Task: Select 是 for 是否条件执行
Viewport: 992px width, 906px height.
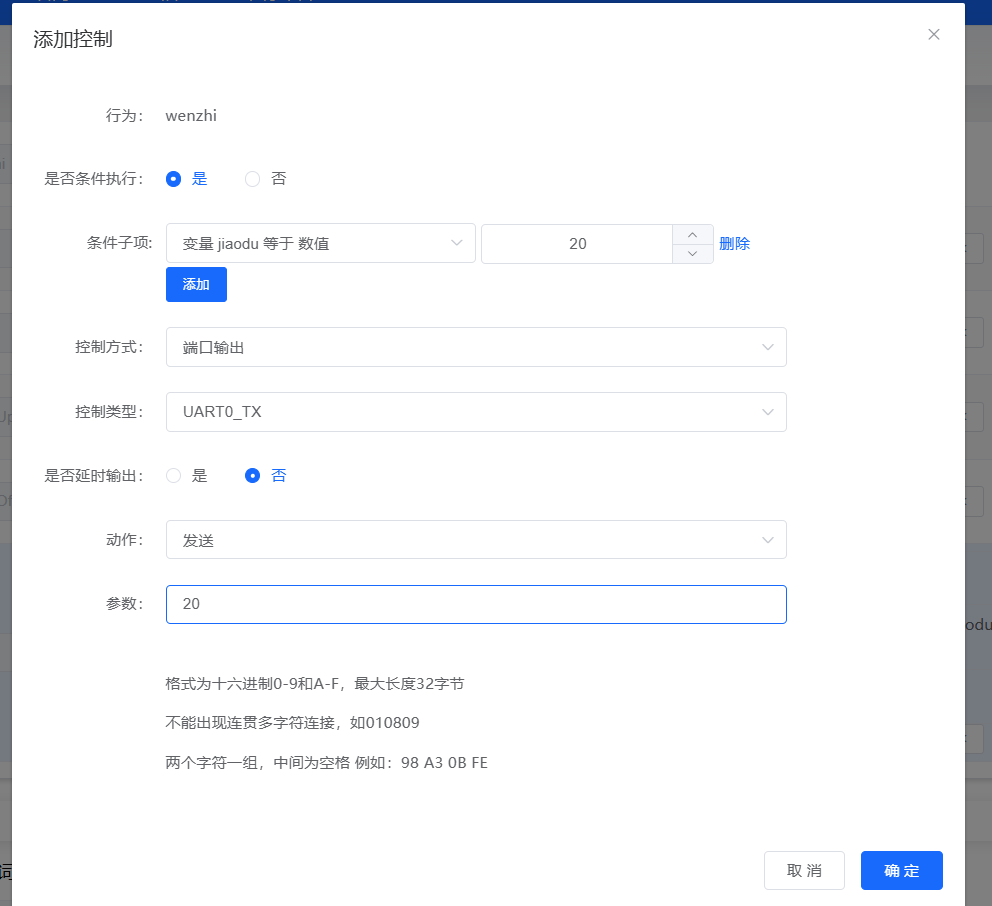Action: tap(173, 178)
